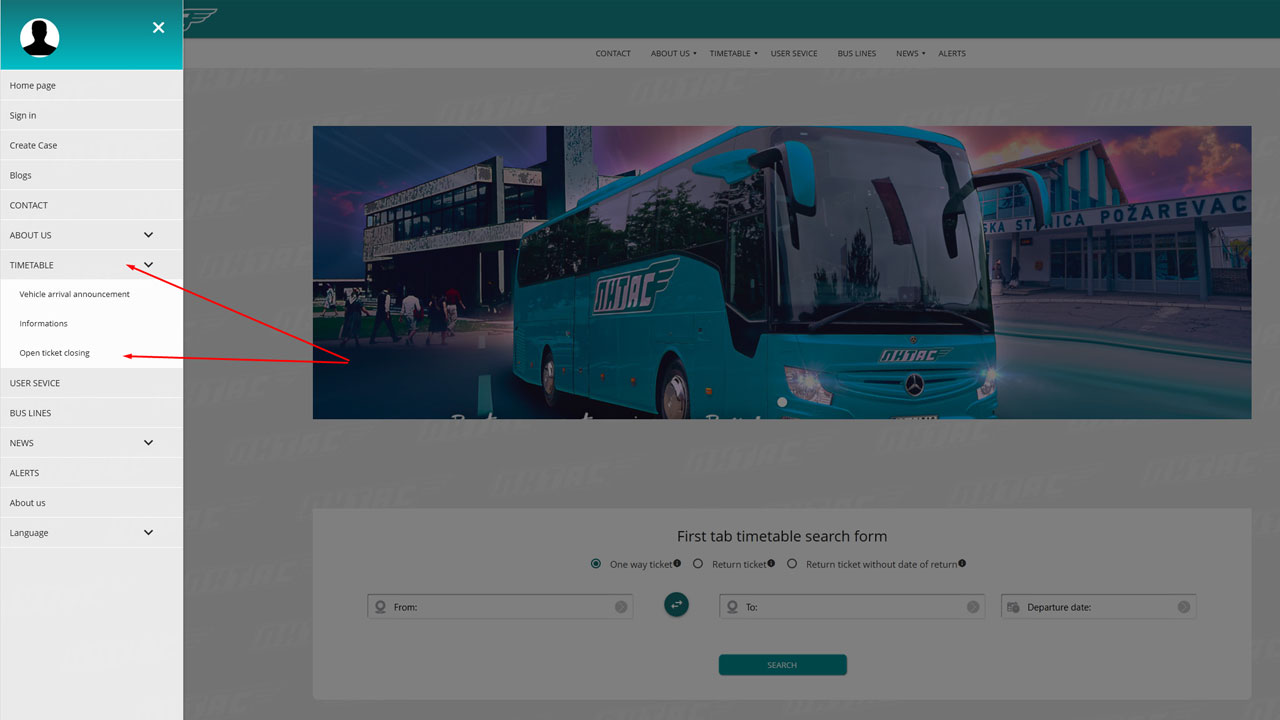Click ALERTS in top navigation

(952, 54)
